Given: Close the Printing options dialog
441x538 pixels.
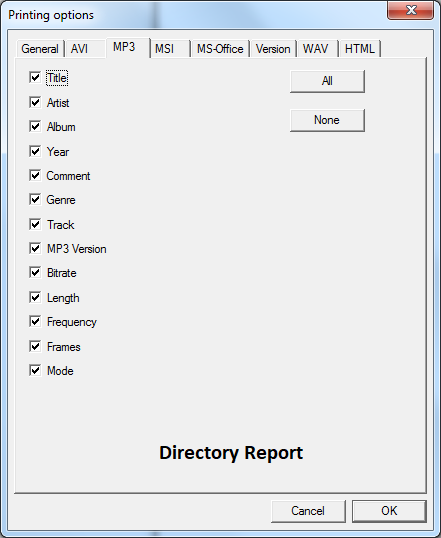Looking at the screenshot, I should (x=410, y=10).
